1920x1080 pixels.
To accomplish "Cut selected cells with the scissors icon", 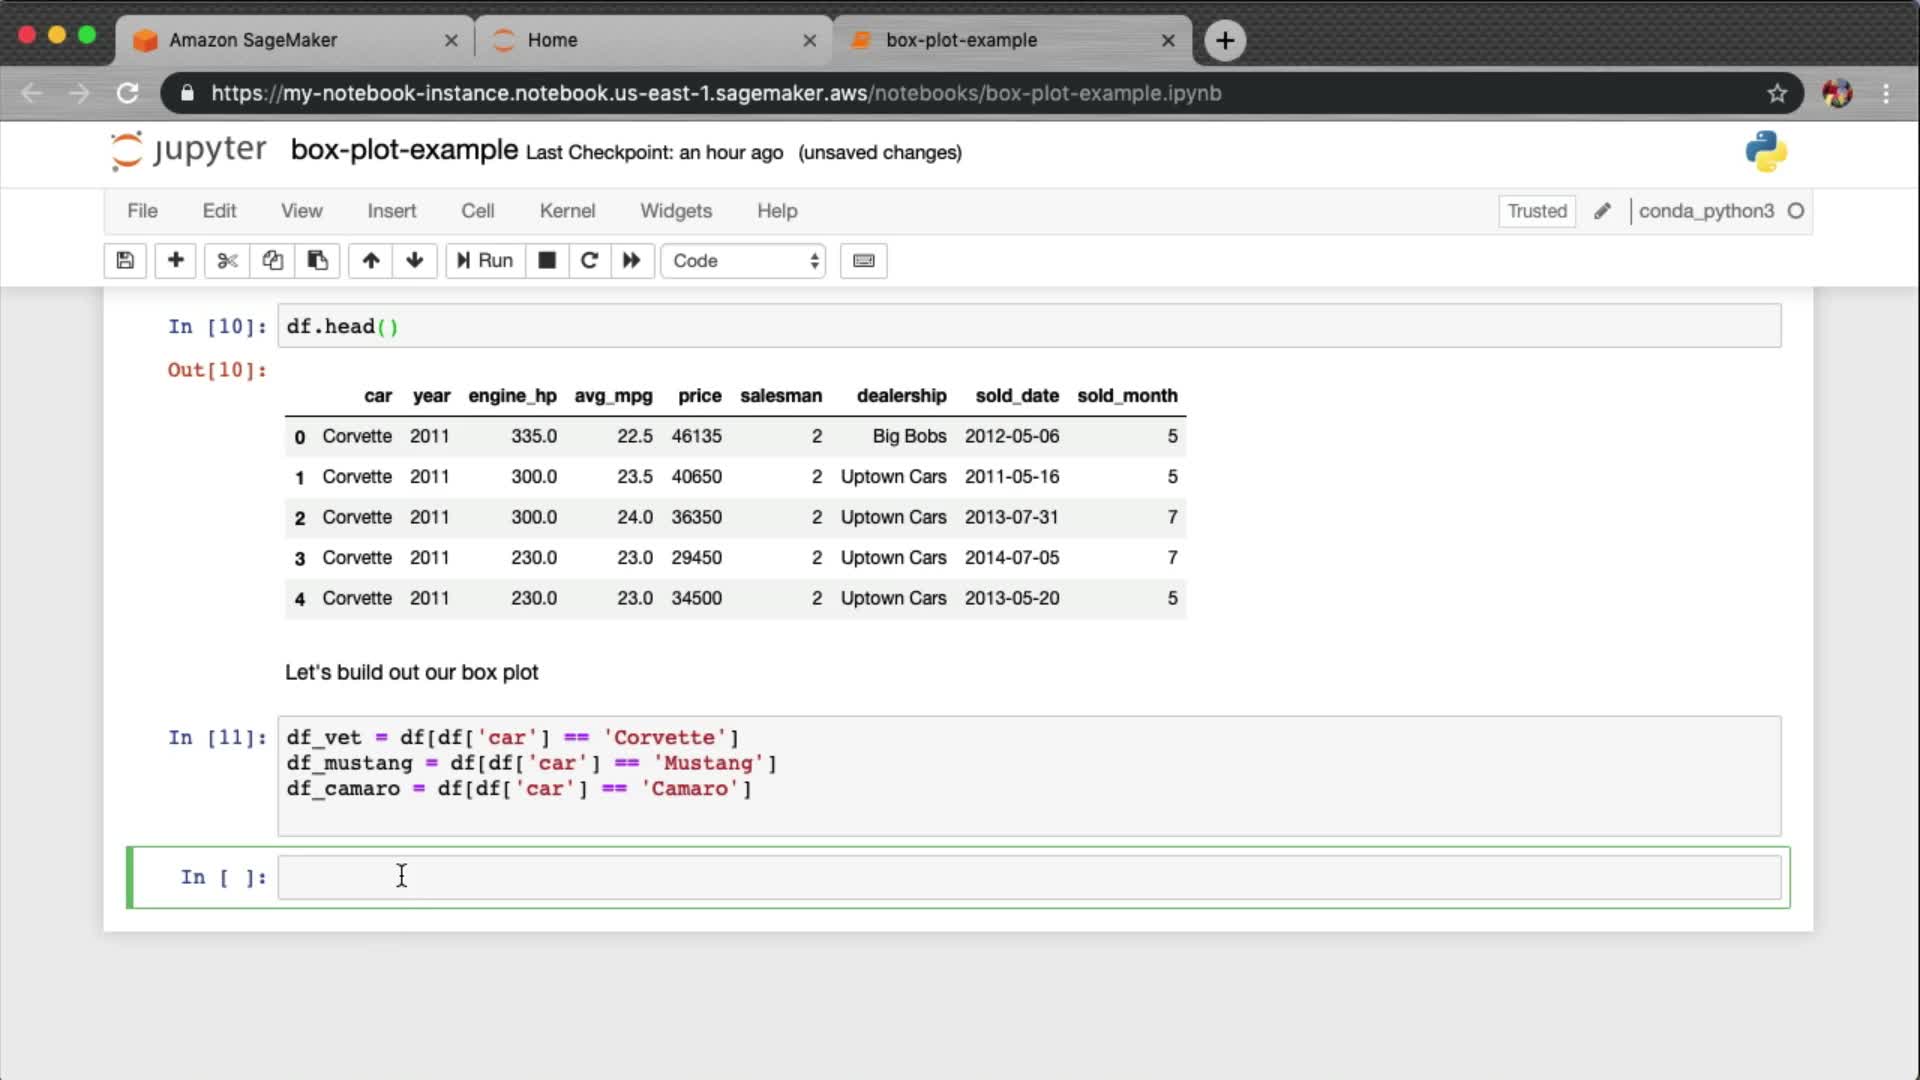I will (227, 261).
